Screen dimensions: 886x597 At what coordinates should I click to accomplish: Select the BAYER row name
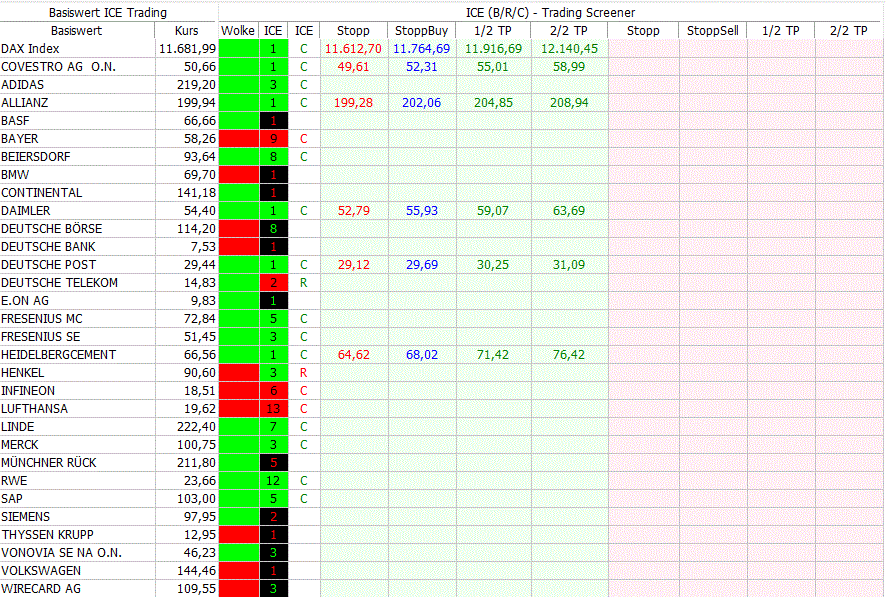(x=20, y=139)
